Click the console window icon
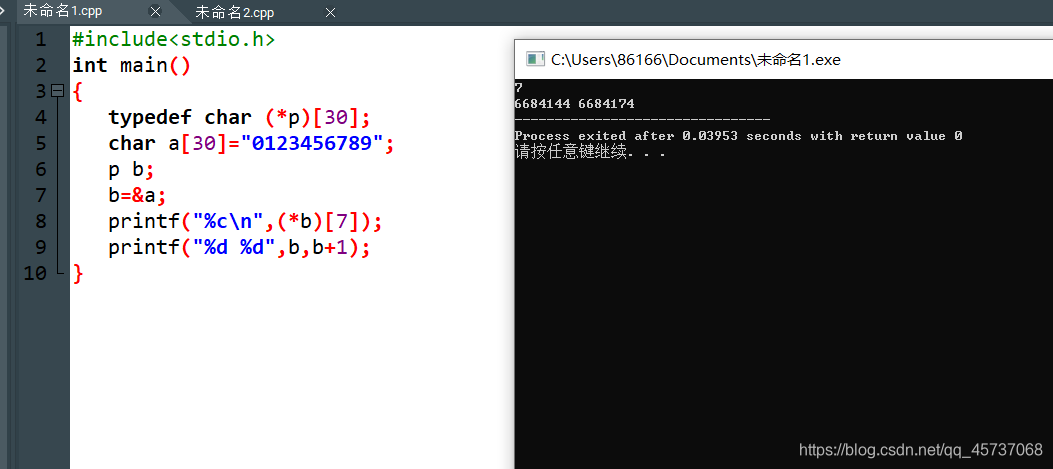Screen dimensions: 1053x469 [x=535, y=59]
